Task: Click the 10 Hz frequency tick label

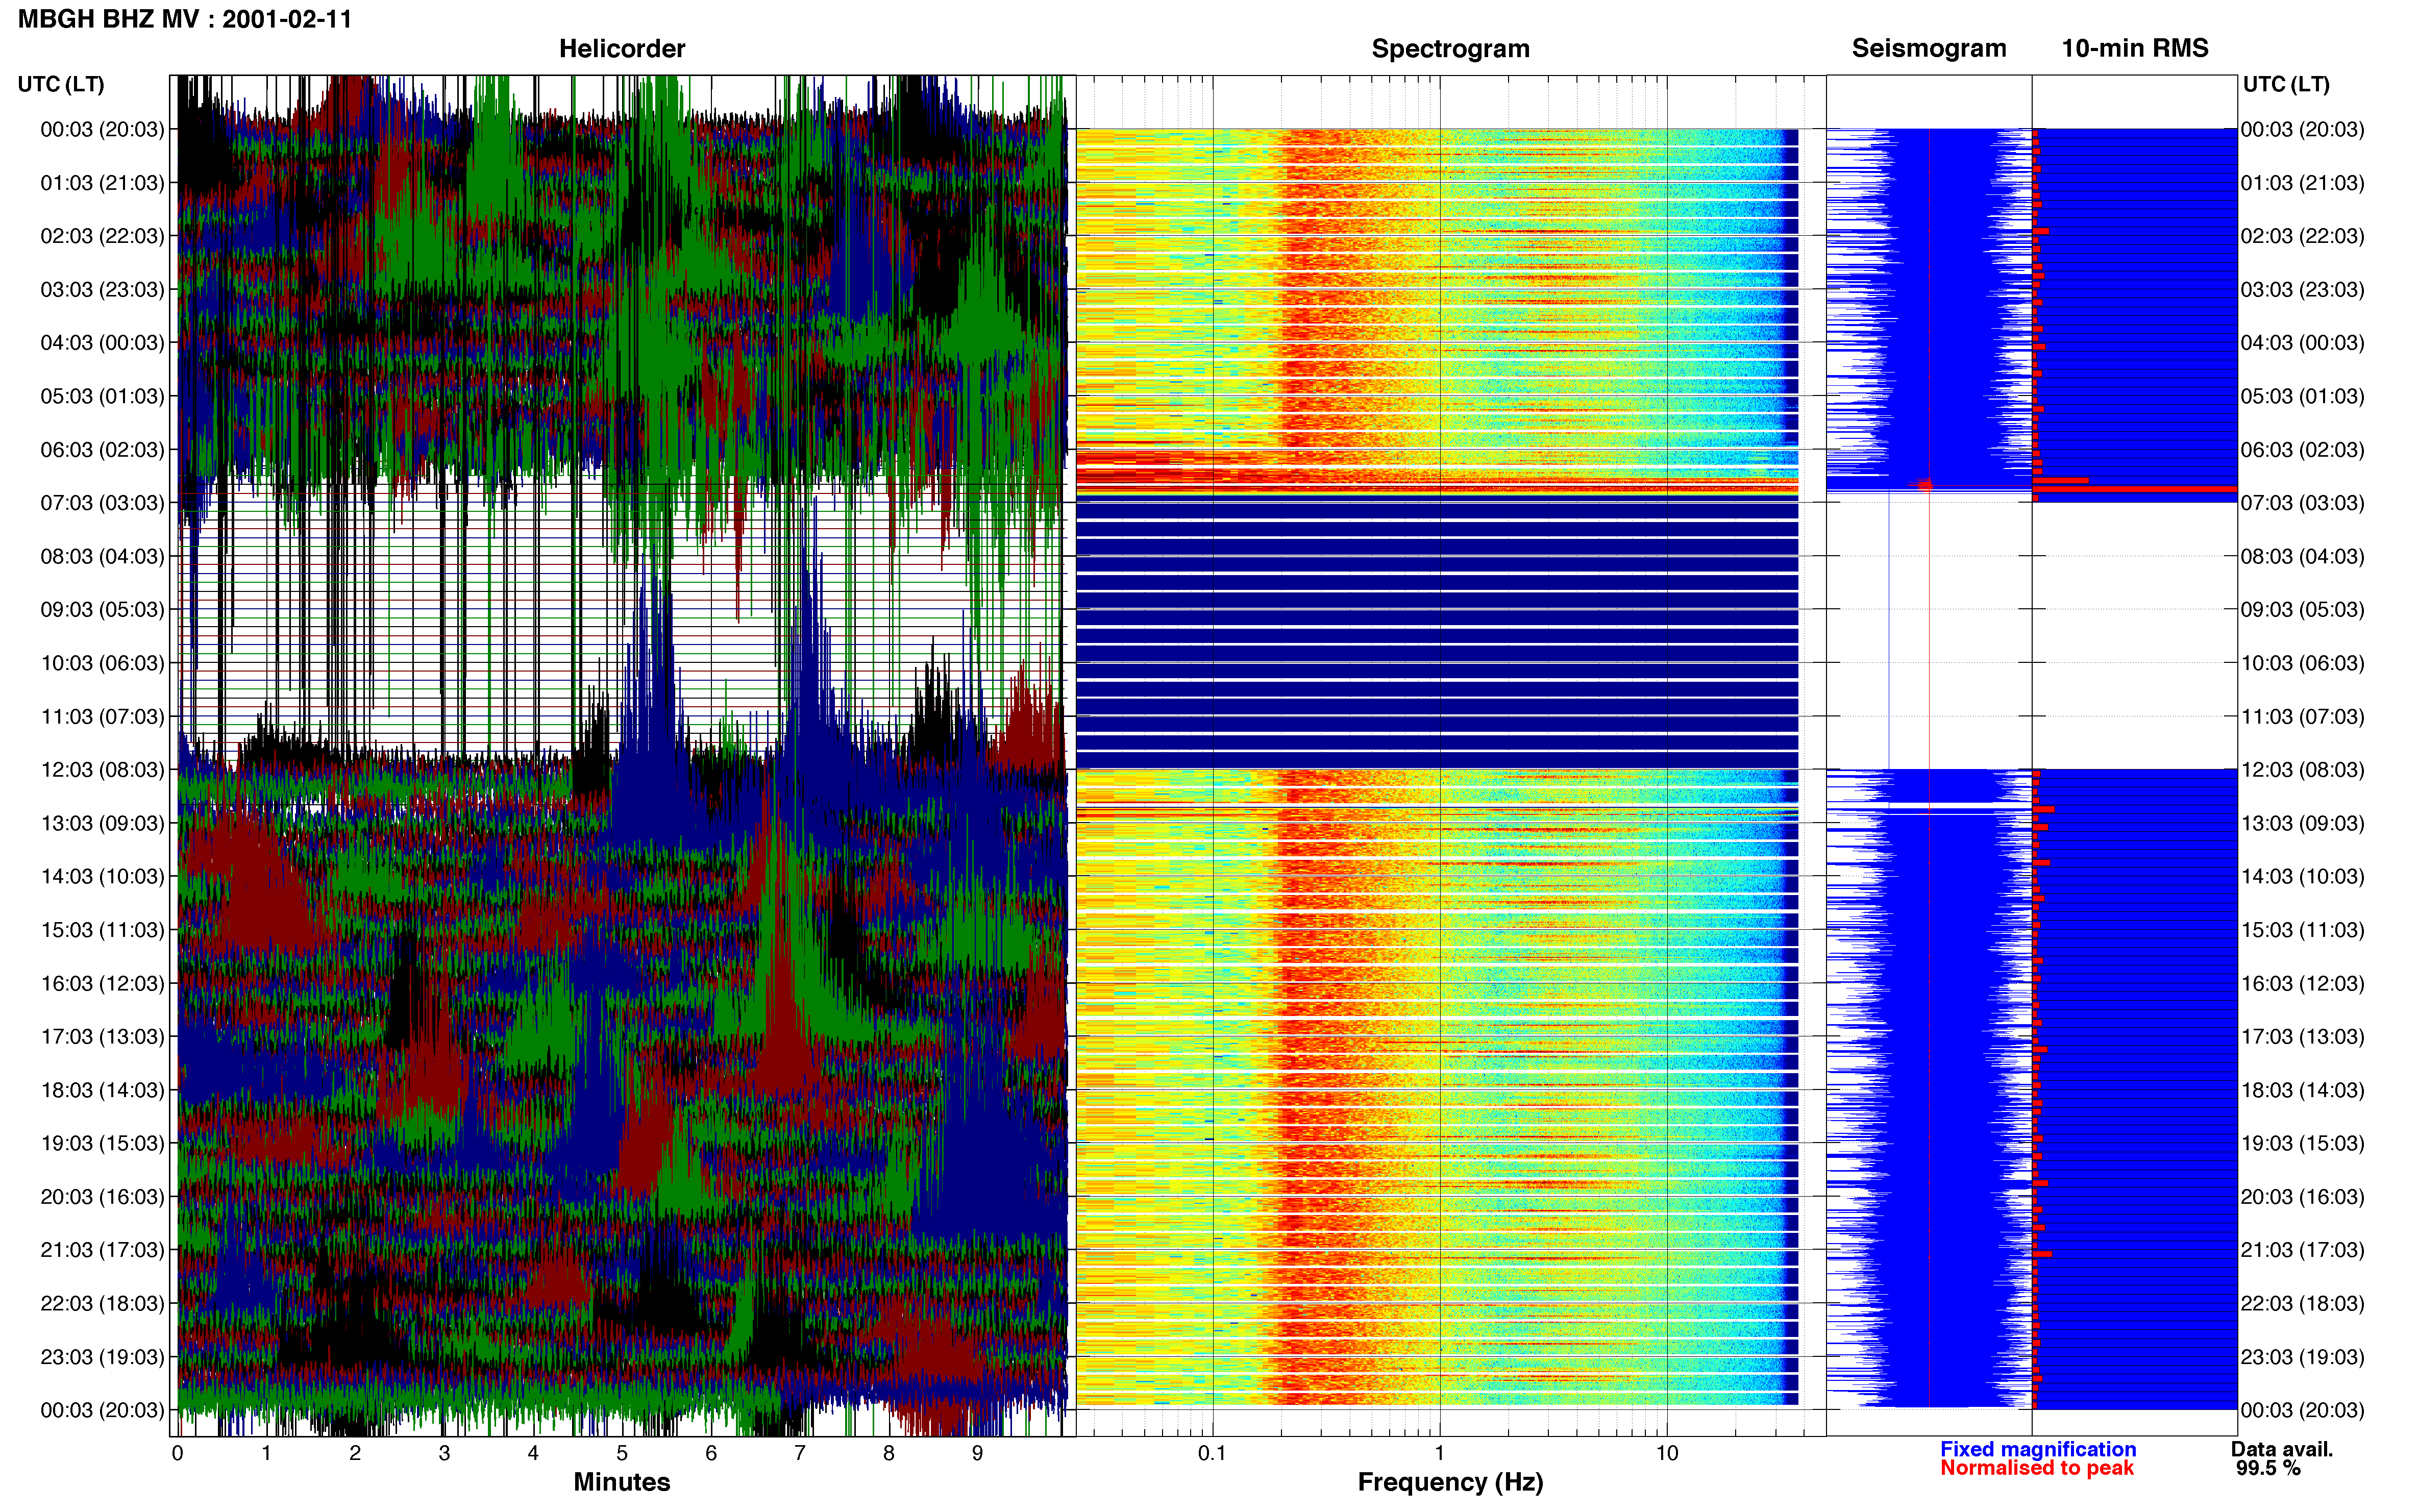Action: [x=1666, y=1453]
